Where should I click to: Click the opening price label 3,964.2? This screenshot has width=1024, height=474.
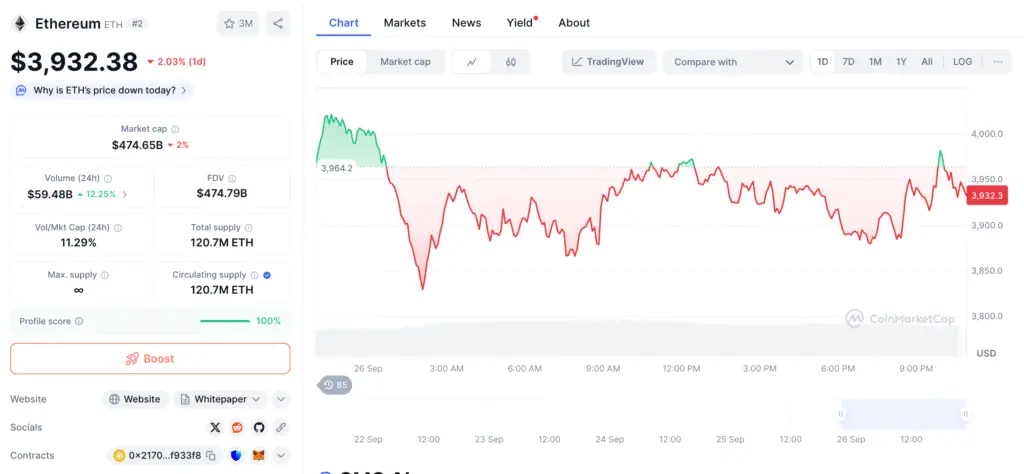(337, 168)
